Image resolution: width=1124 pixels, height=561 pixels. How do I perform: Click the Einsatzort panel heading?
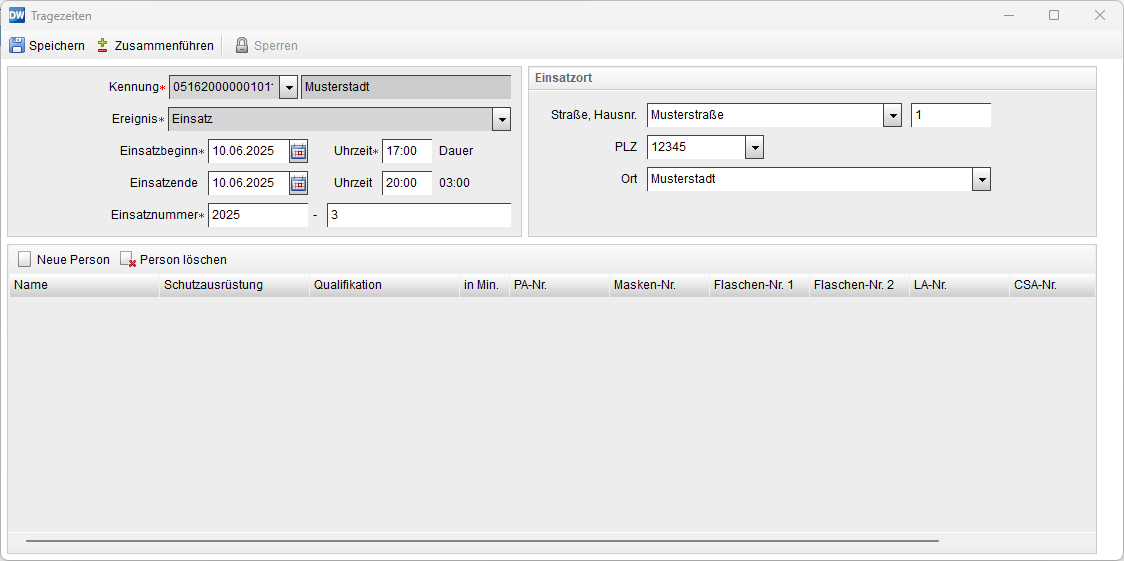coord(563,78)
